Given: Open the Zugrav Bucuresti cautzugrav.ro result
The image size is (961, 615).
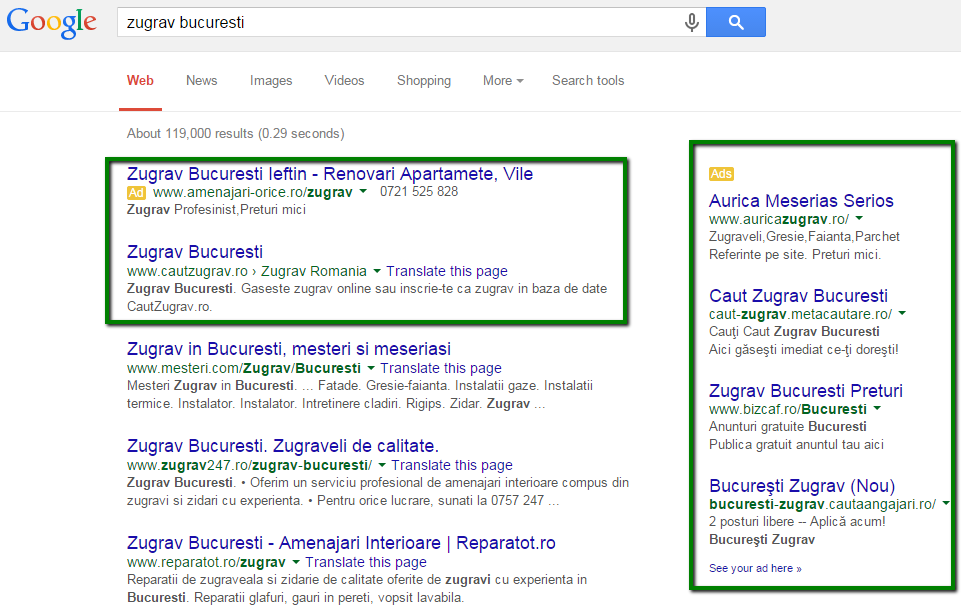Looking at the screenshot, I should 195,252.
